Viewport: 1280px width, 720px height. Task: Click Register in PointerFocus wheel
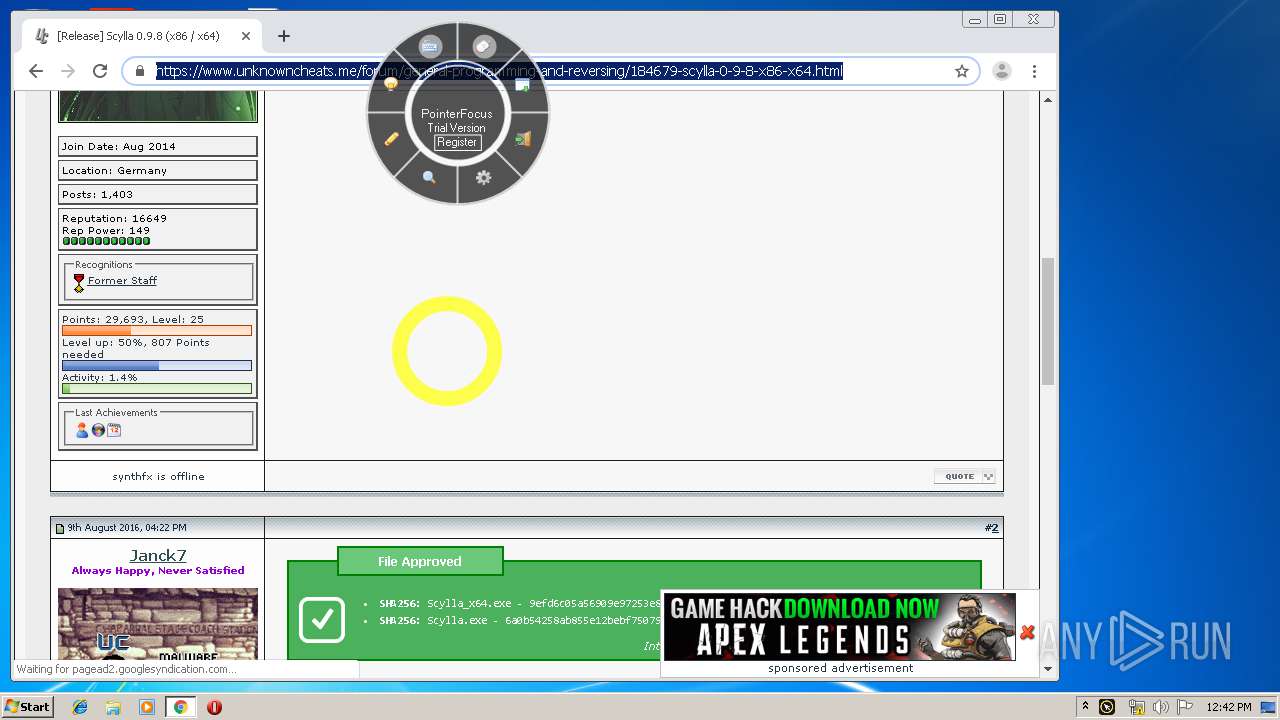click(457, 142)
